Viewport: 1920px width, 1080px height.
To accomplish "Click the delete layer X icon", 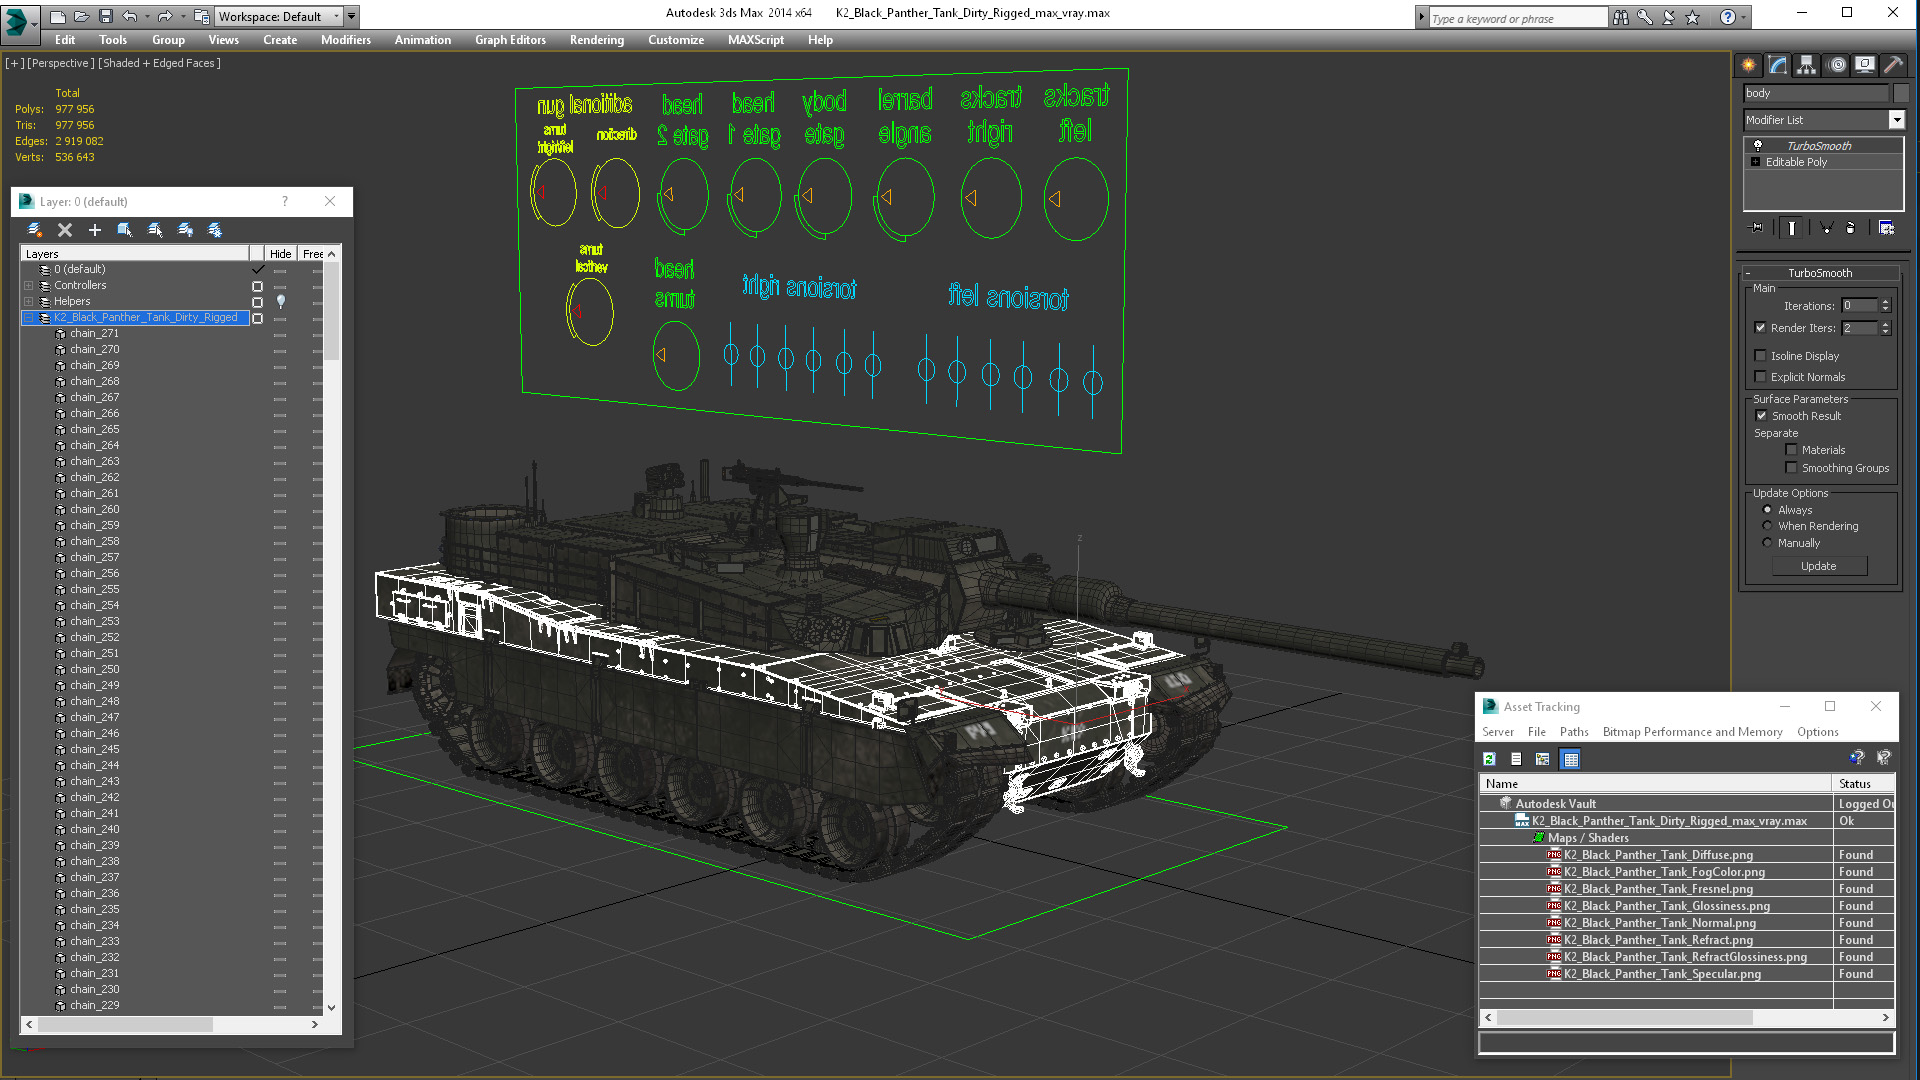I will coord(65,230).
